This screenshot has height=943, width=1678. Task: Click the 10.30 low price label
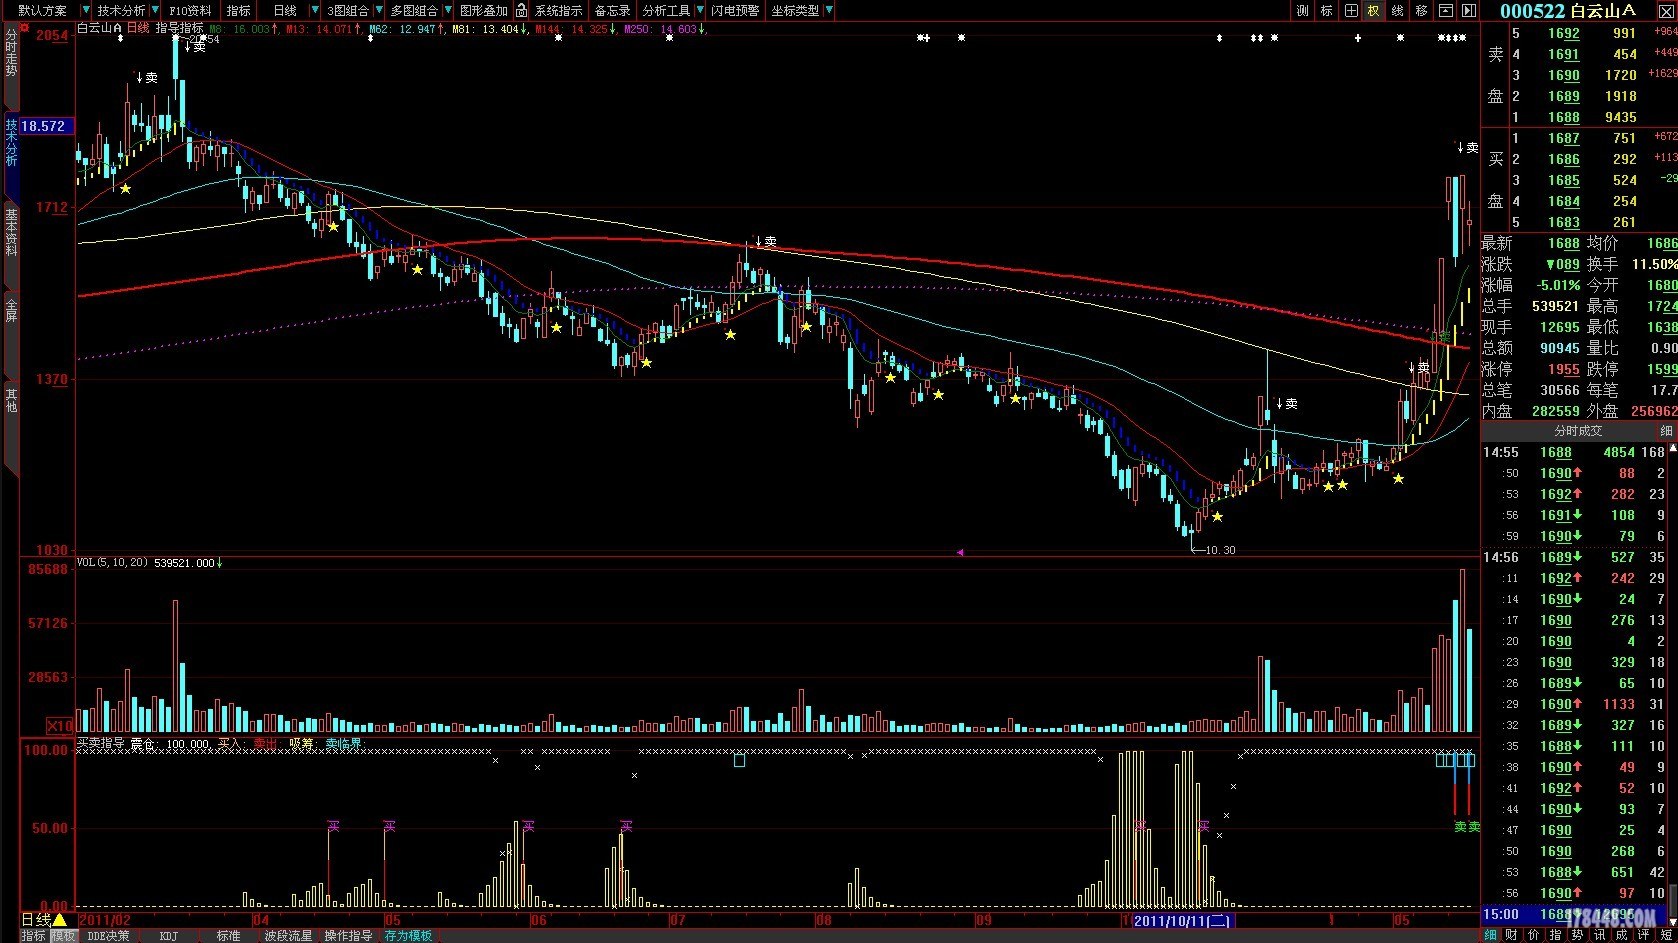point(1220,550)
